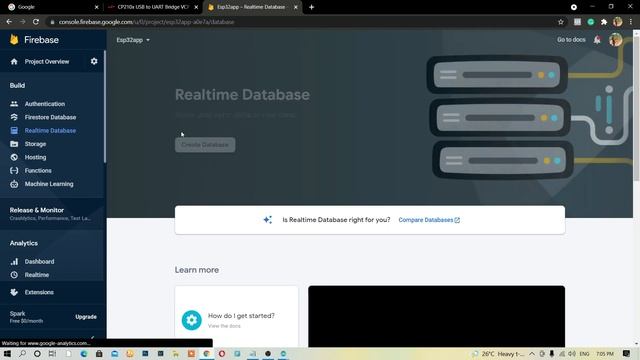
Task: Switch to the Google tab
Action: point(52,7)
